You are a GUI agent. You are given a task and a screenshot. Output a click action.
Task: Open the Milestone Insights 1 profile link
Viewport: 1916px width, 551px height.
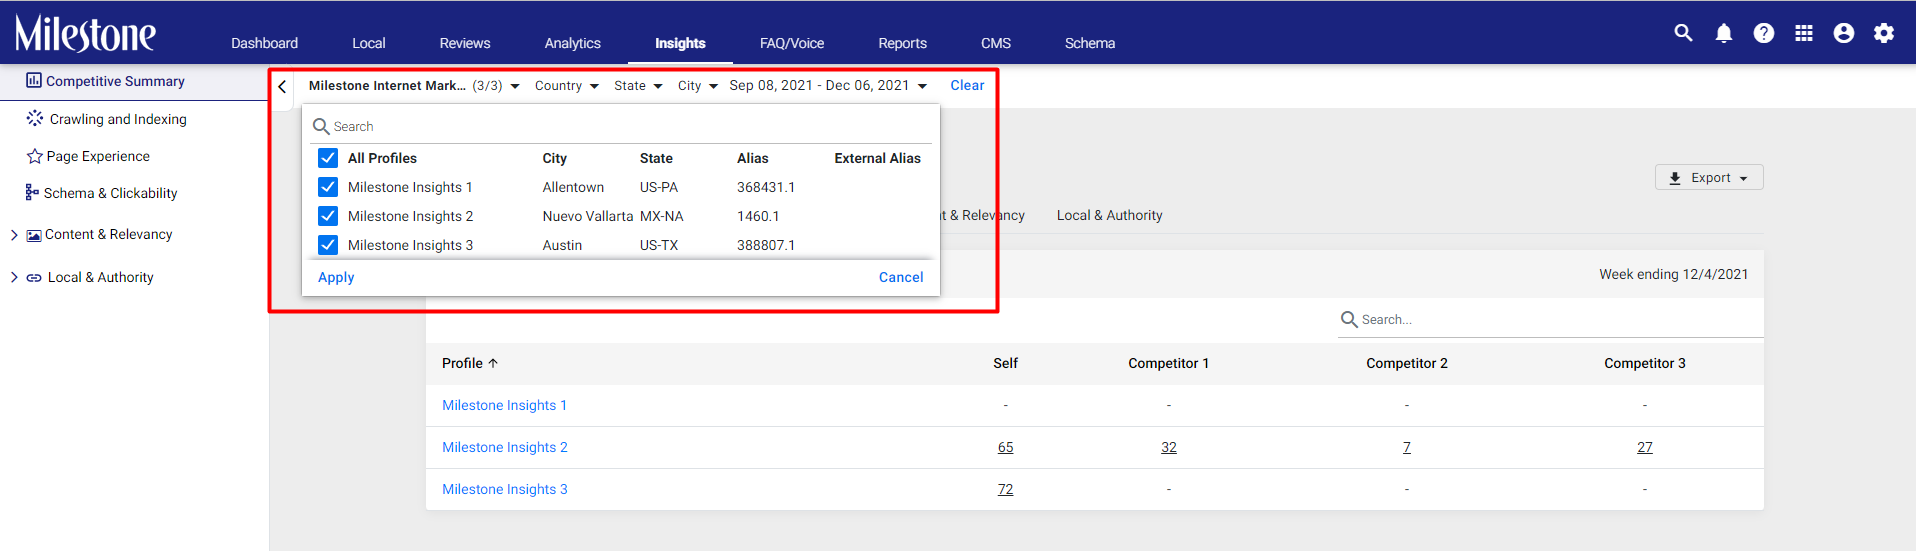click(x=504, y=405)
